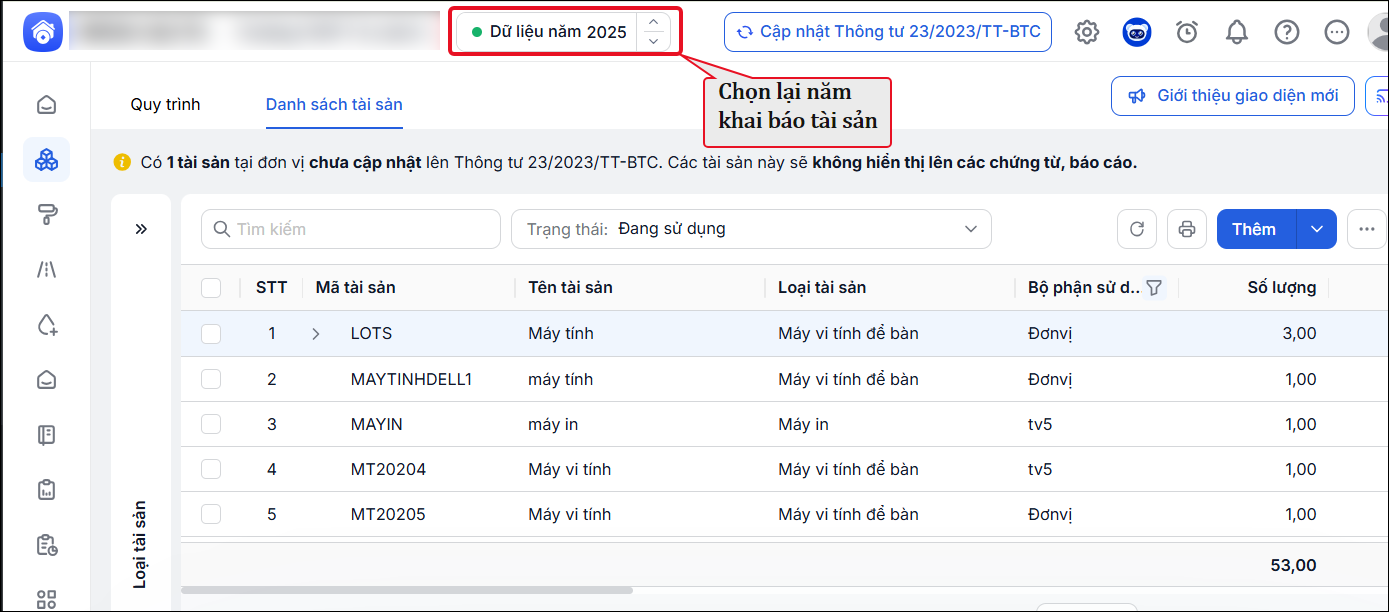Switch to the Quy trình tab
This screenshot has height=612, width=1389.
point(165,104)
